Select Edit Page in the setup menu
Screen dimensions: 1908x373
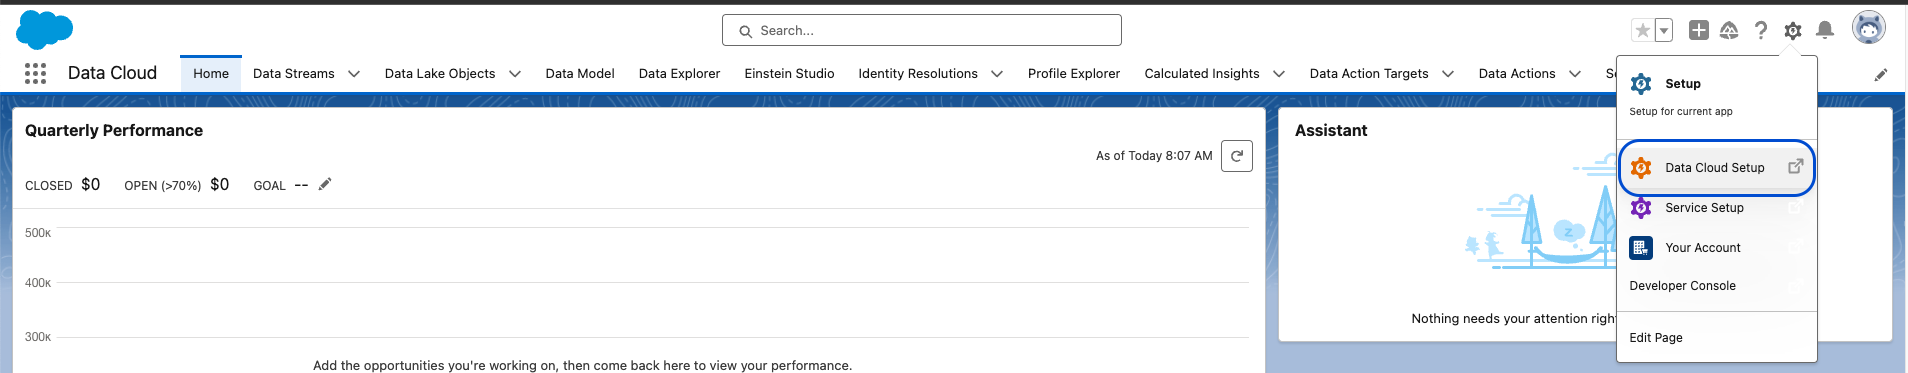tap(1716, 338)
